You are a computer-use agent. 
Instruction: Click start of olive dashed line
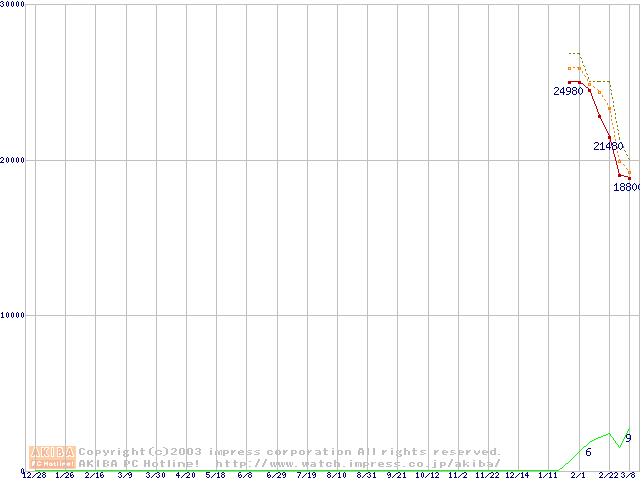pos(569,54)
